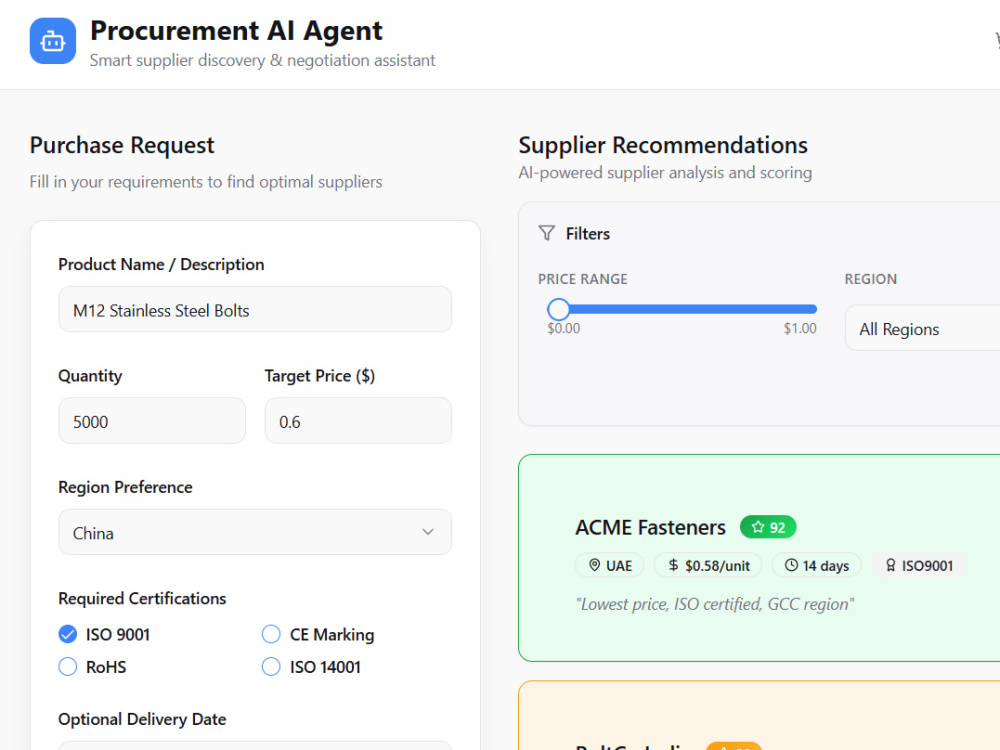
Task: Click the $1.00 maximum price label
Action: pyautogui.click(x=800, y=328)
